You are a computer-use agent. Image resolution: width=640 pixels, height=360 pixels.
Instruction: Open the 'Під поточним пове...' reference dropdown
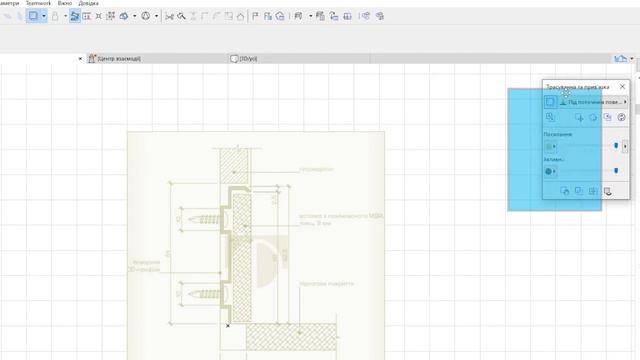[593, 102]
